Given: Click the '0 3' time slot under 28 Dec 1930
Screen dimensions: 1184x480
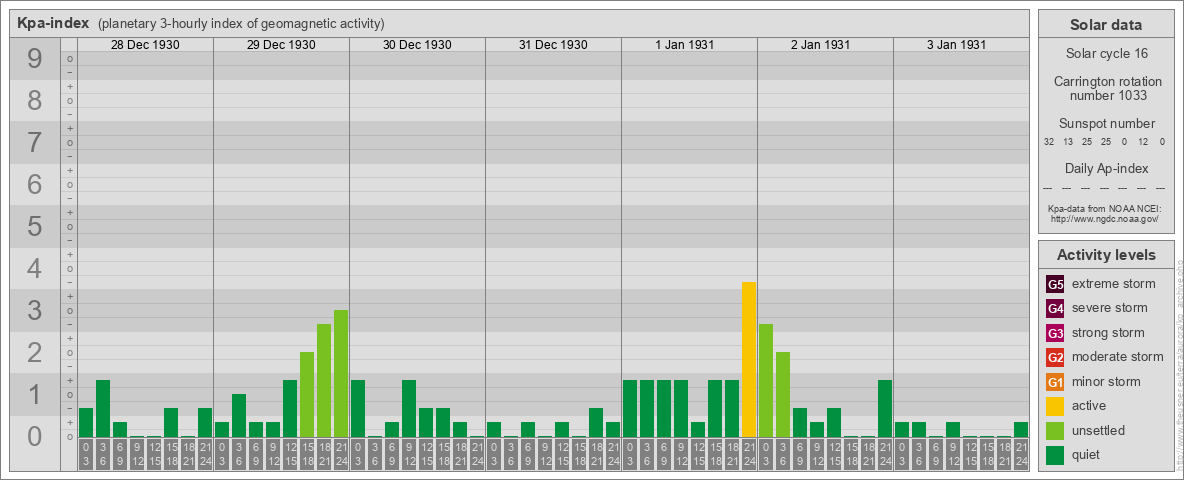Looking at the screenshot, I should 86,456.
